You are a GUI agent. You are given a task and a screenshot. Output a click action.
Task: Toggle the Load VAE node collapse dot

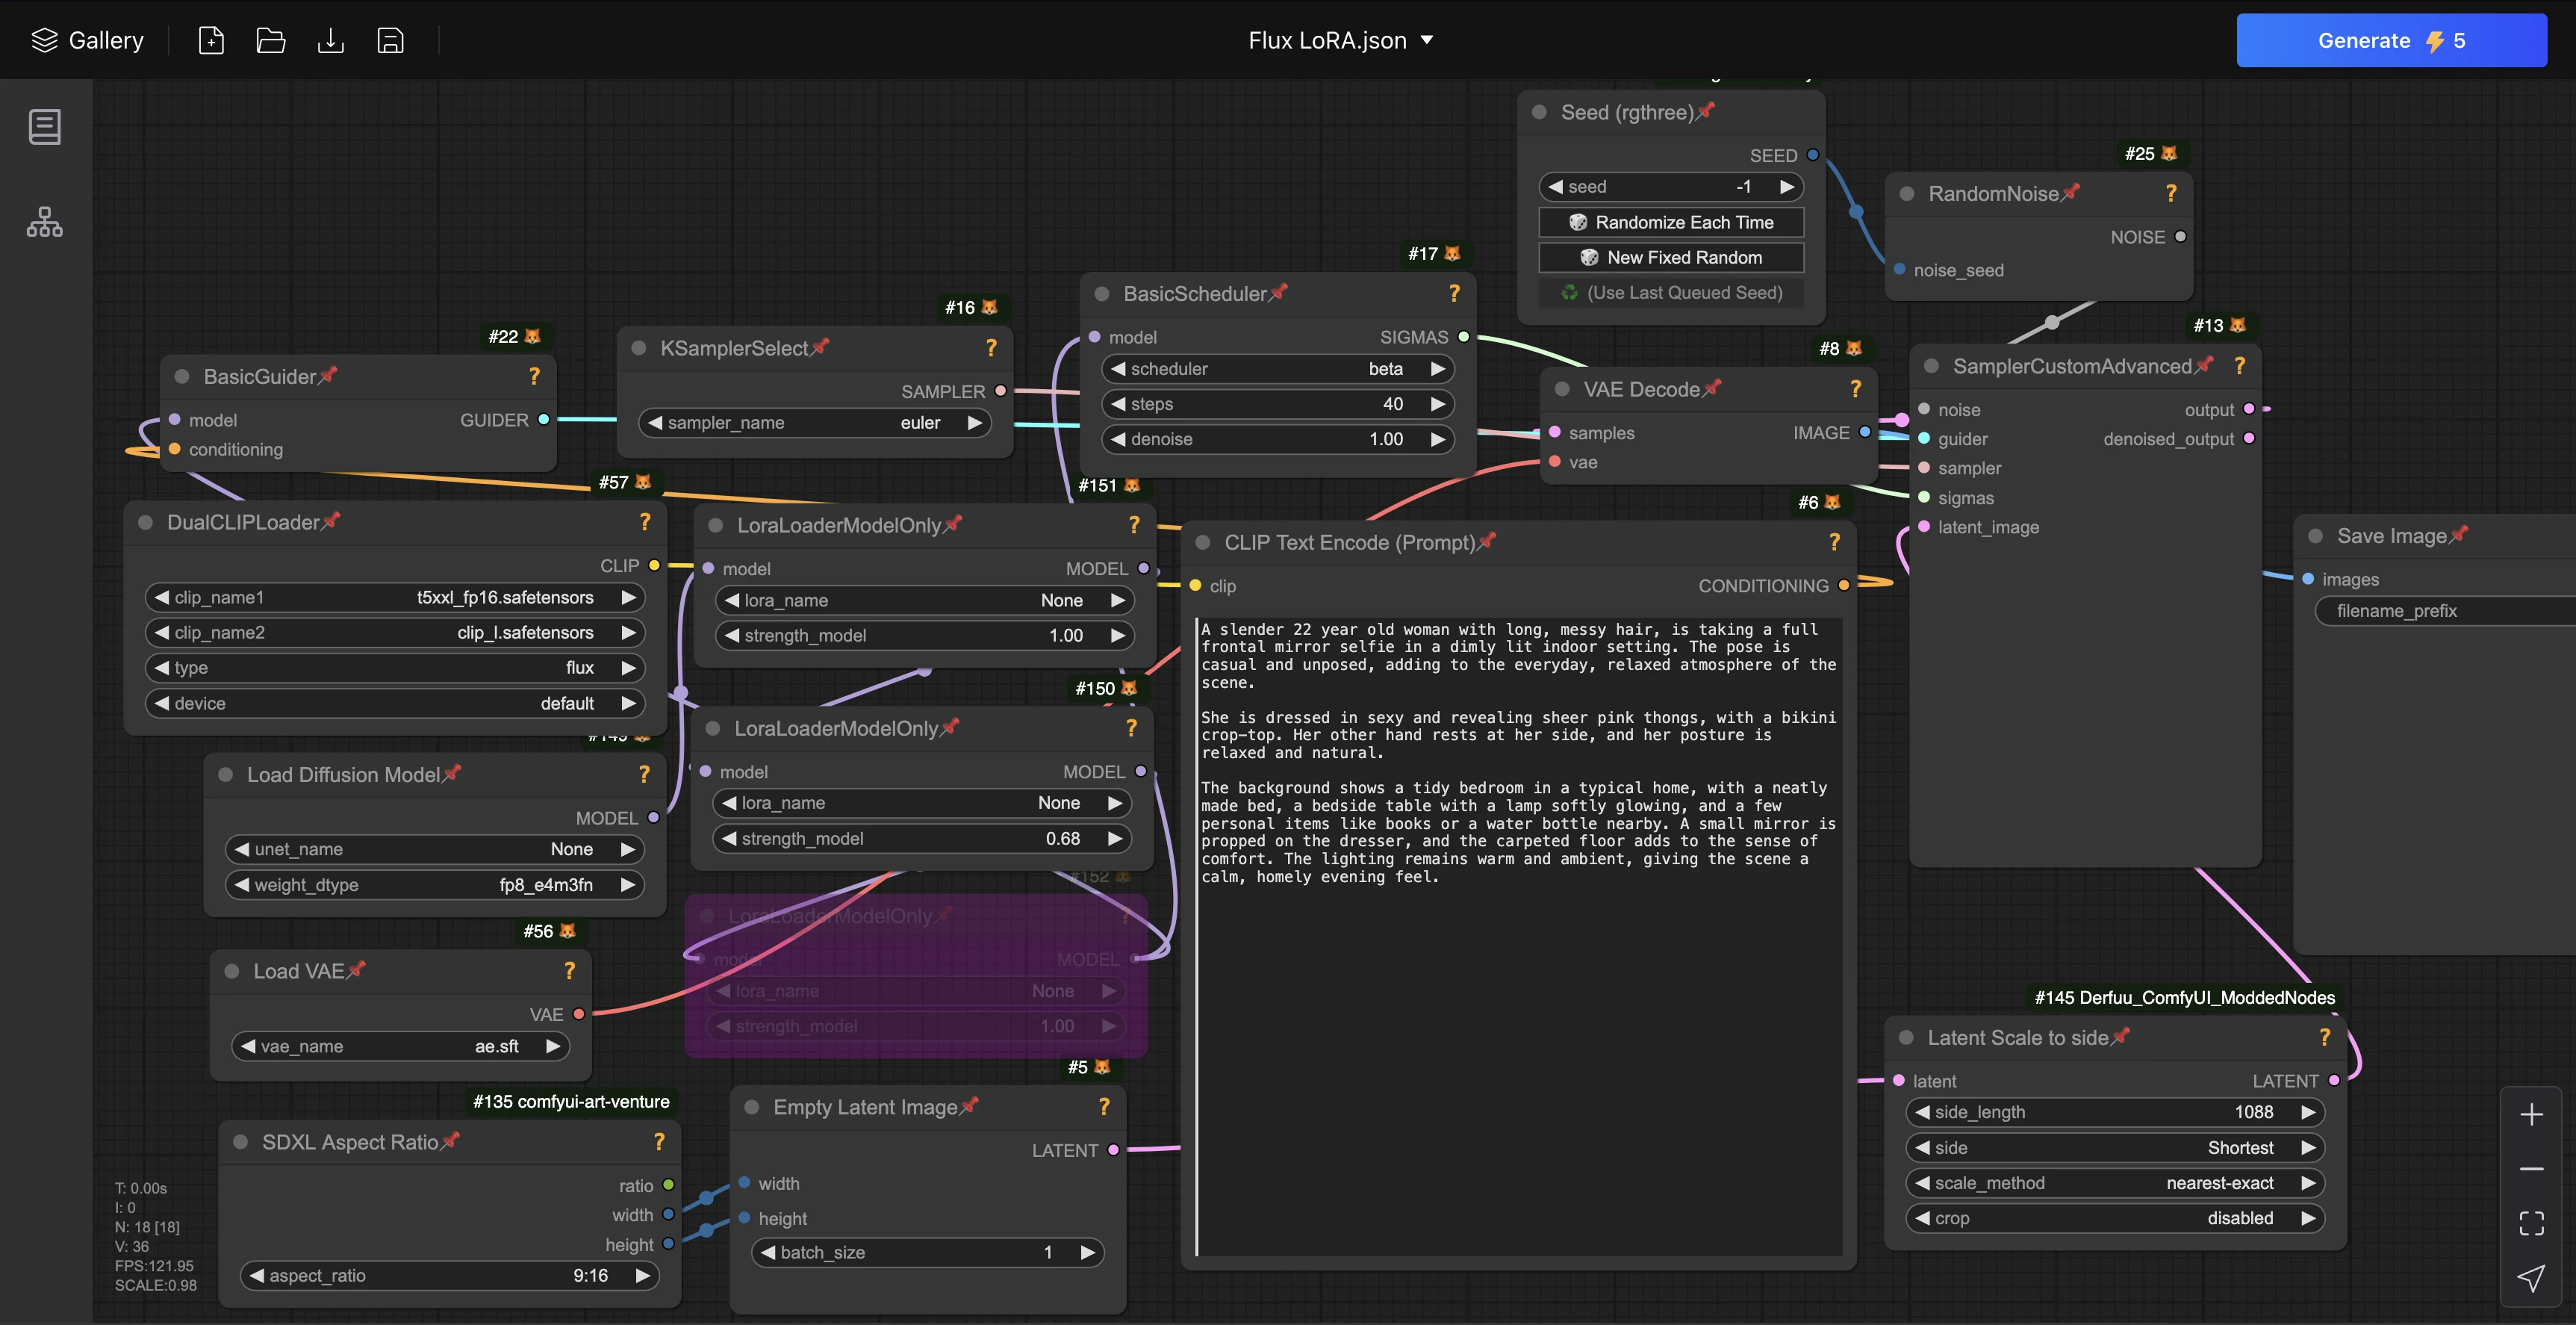[232, 971]
